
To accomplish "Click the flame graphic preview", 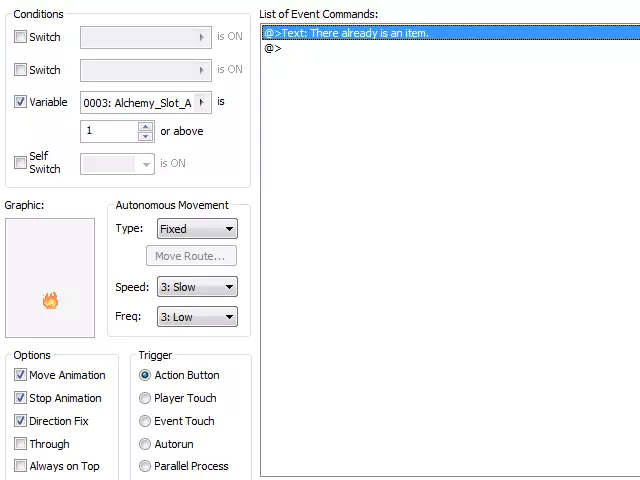I will tap(50, 300).
